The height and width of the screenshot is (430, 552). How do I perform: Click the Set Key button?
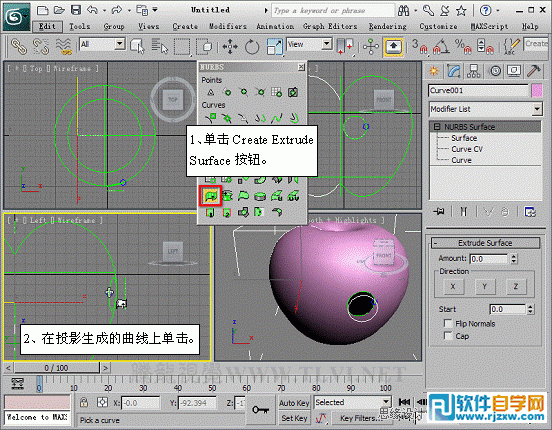coord(294,418)
